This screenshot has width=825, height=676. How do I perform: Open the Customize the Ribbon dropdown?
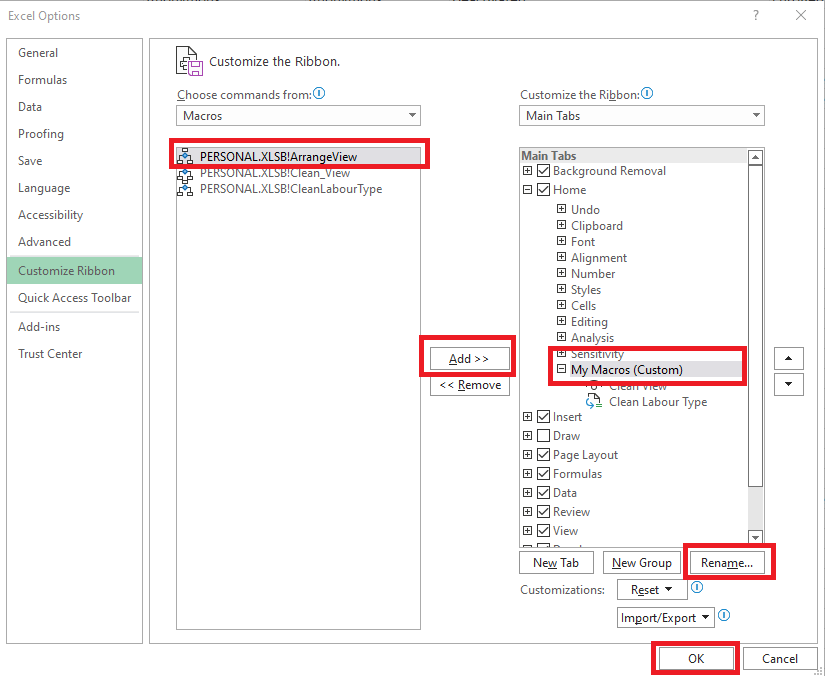click(642, 116)
